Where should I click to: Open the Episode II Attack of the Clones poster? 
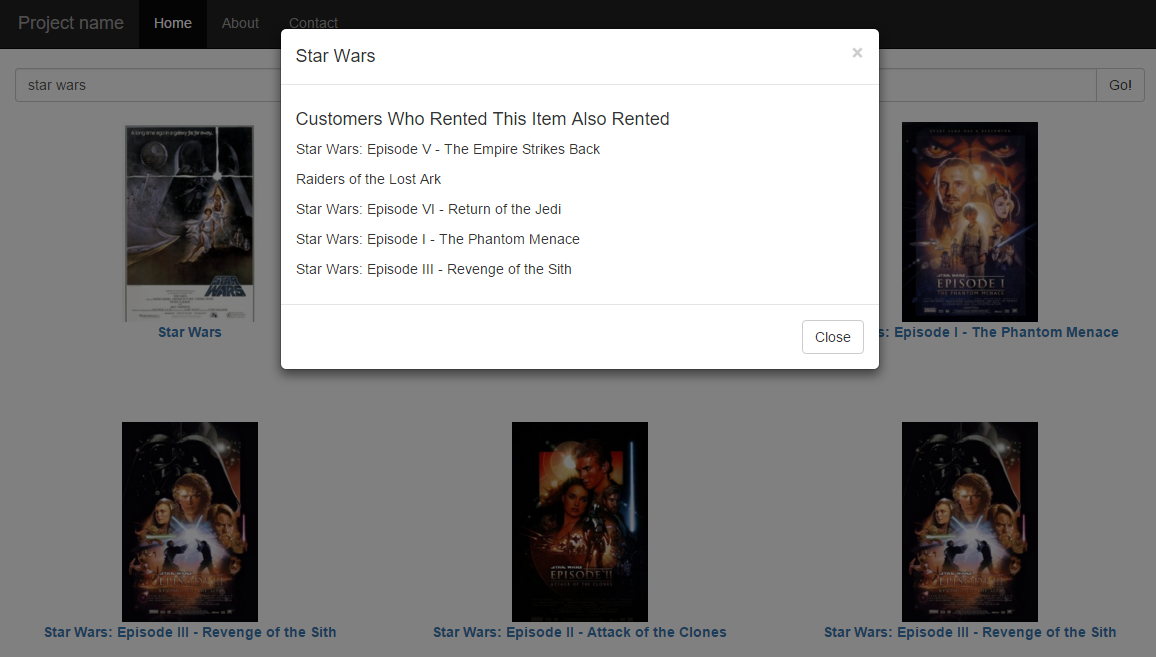(x=579, y=522)
